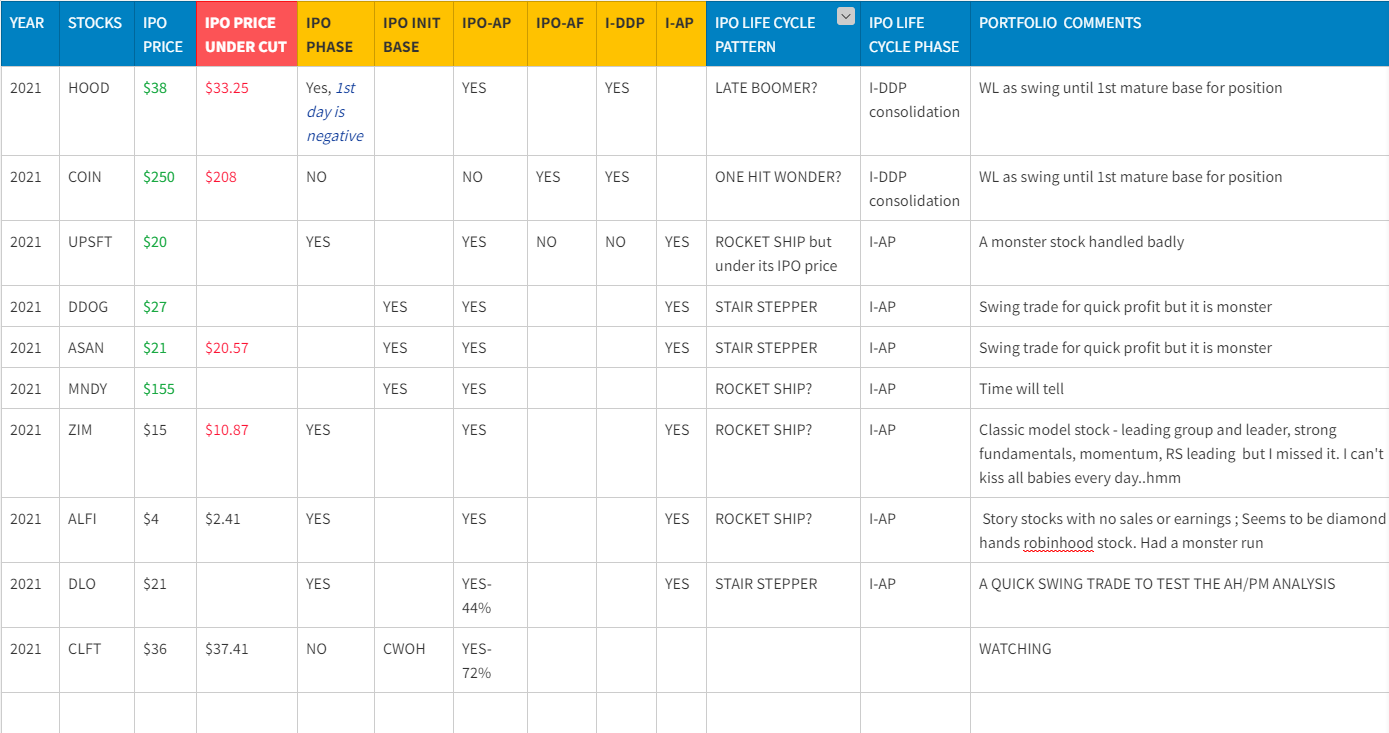Click the AH/PM ANALYSIS comment for DLO
This screenshot has height=733, width=1389.
coord(1157,584)
